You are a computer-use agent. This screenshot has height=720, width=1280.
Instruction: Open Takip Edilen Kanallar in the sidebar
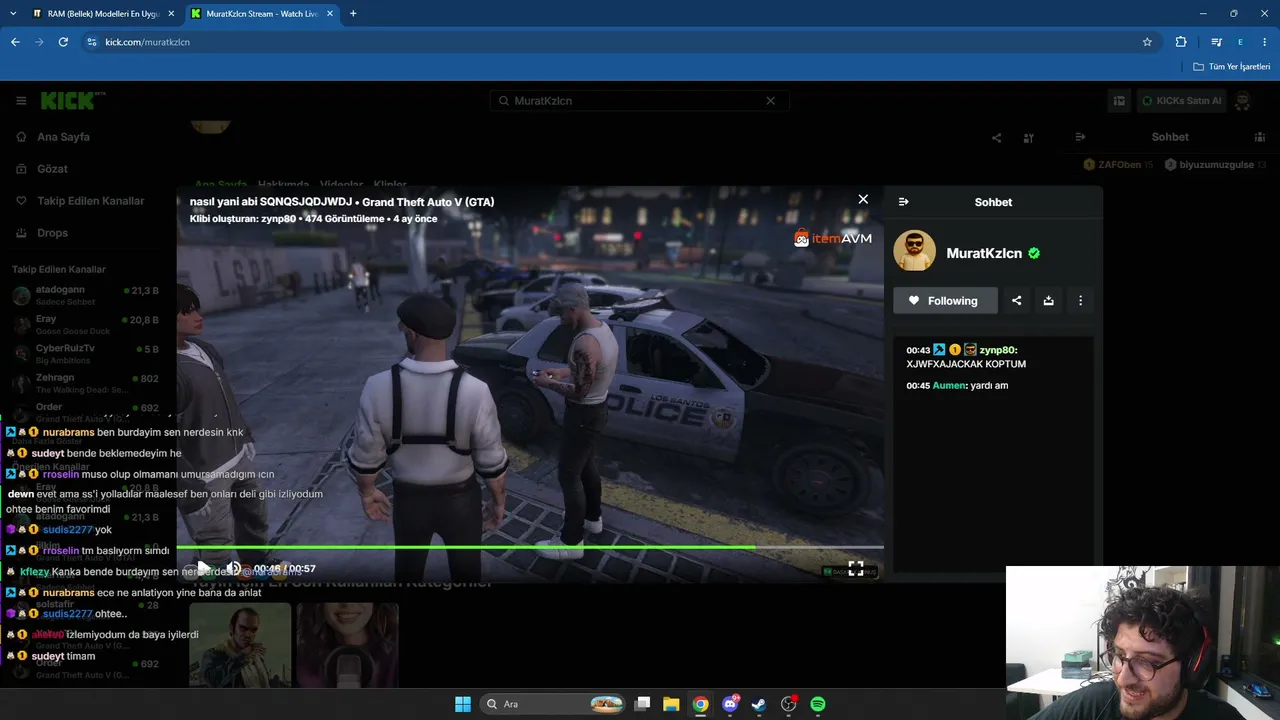(90, 201)
